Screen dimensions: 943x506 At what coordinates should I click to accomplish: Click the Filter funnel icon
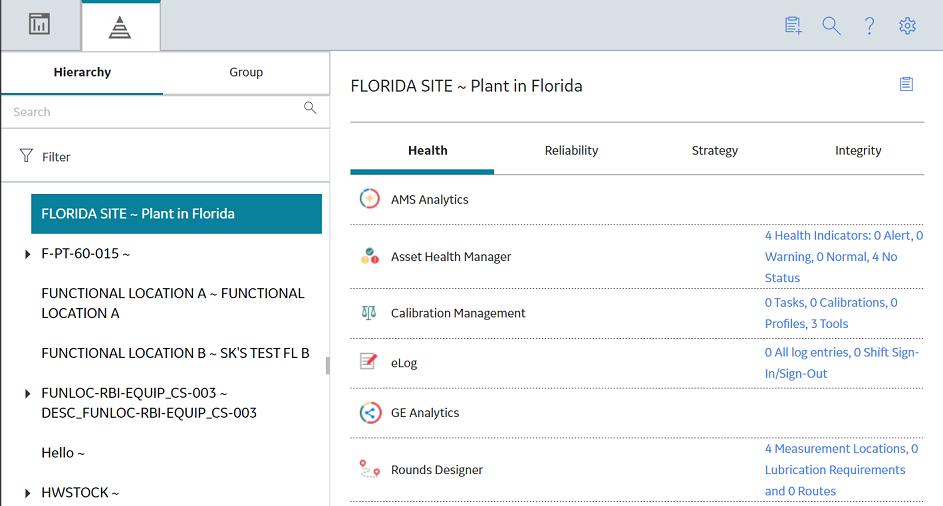coord(26,156)
